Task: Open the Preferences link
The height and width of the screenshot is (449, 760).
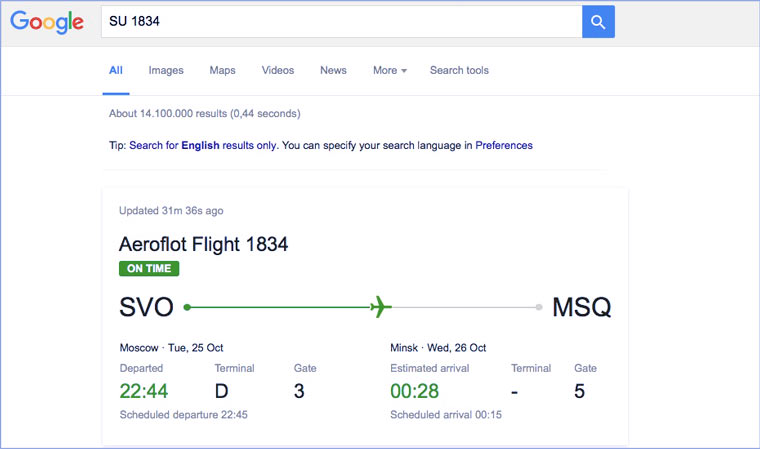Action: (504, 145)
